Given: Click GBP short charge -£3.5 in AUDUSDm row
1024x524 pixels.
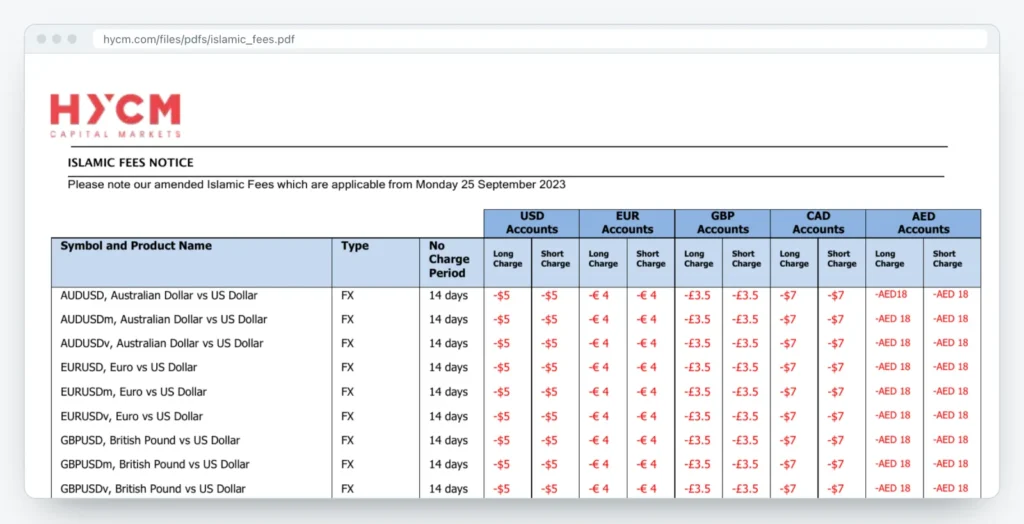Looking at the screenshot, I should (x=745, y=319).
